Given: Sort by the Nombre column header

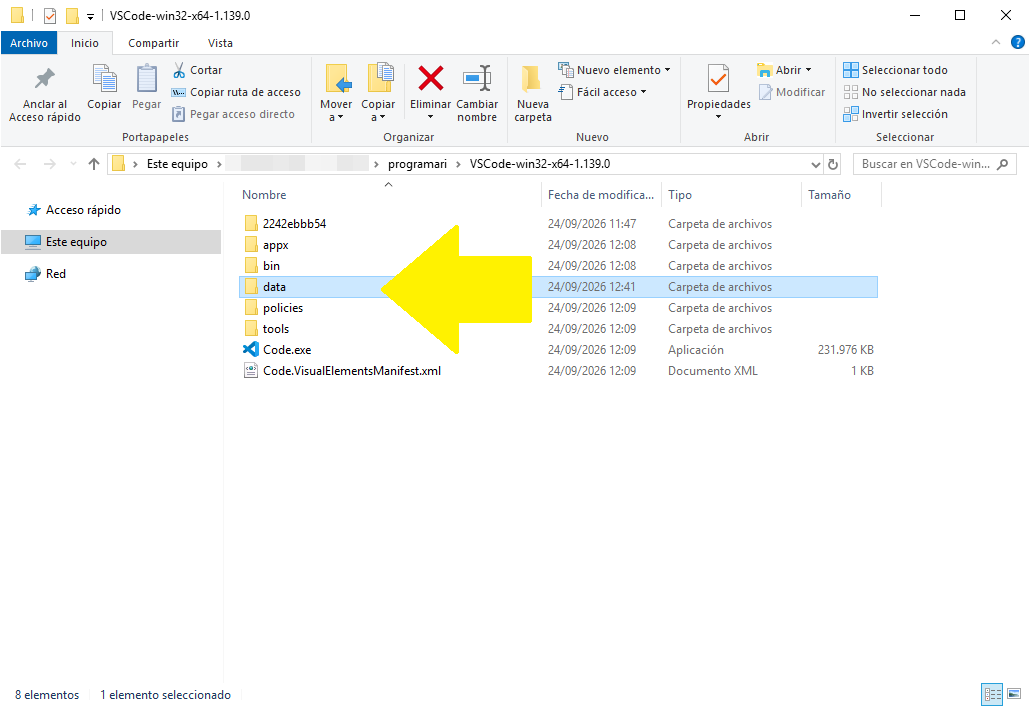Looking at the screenshot, I should (x=264, y=194).
